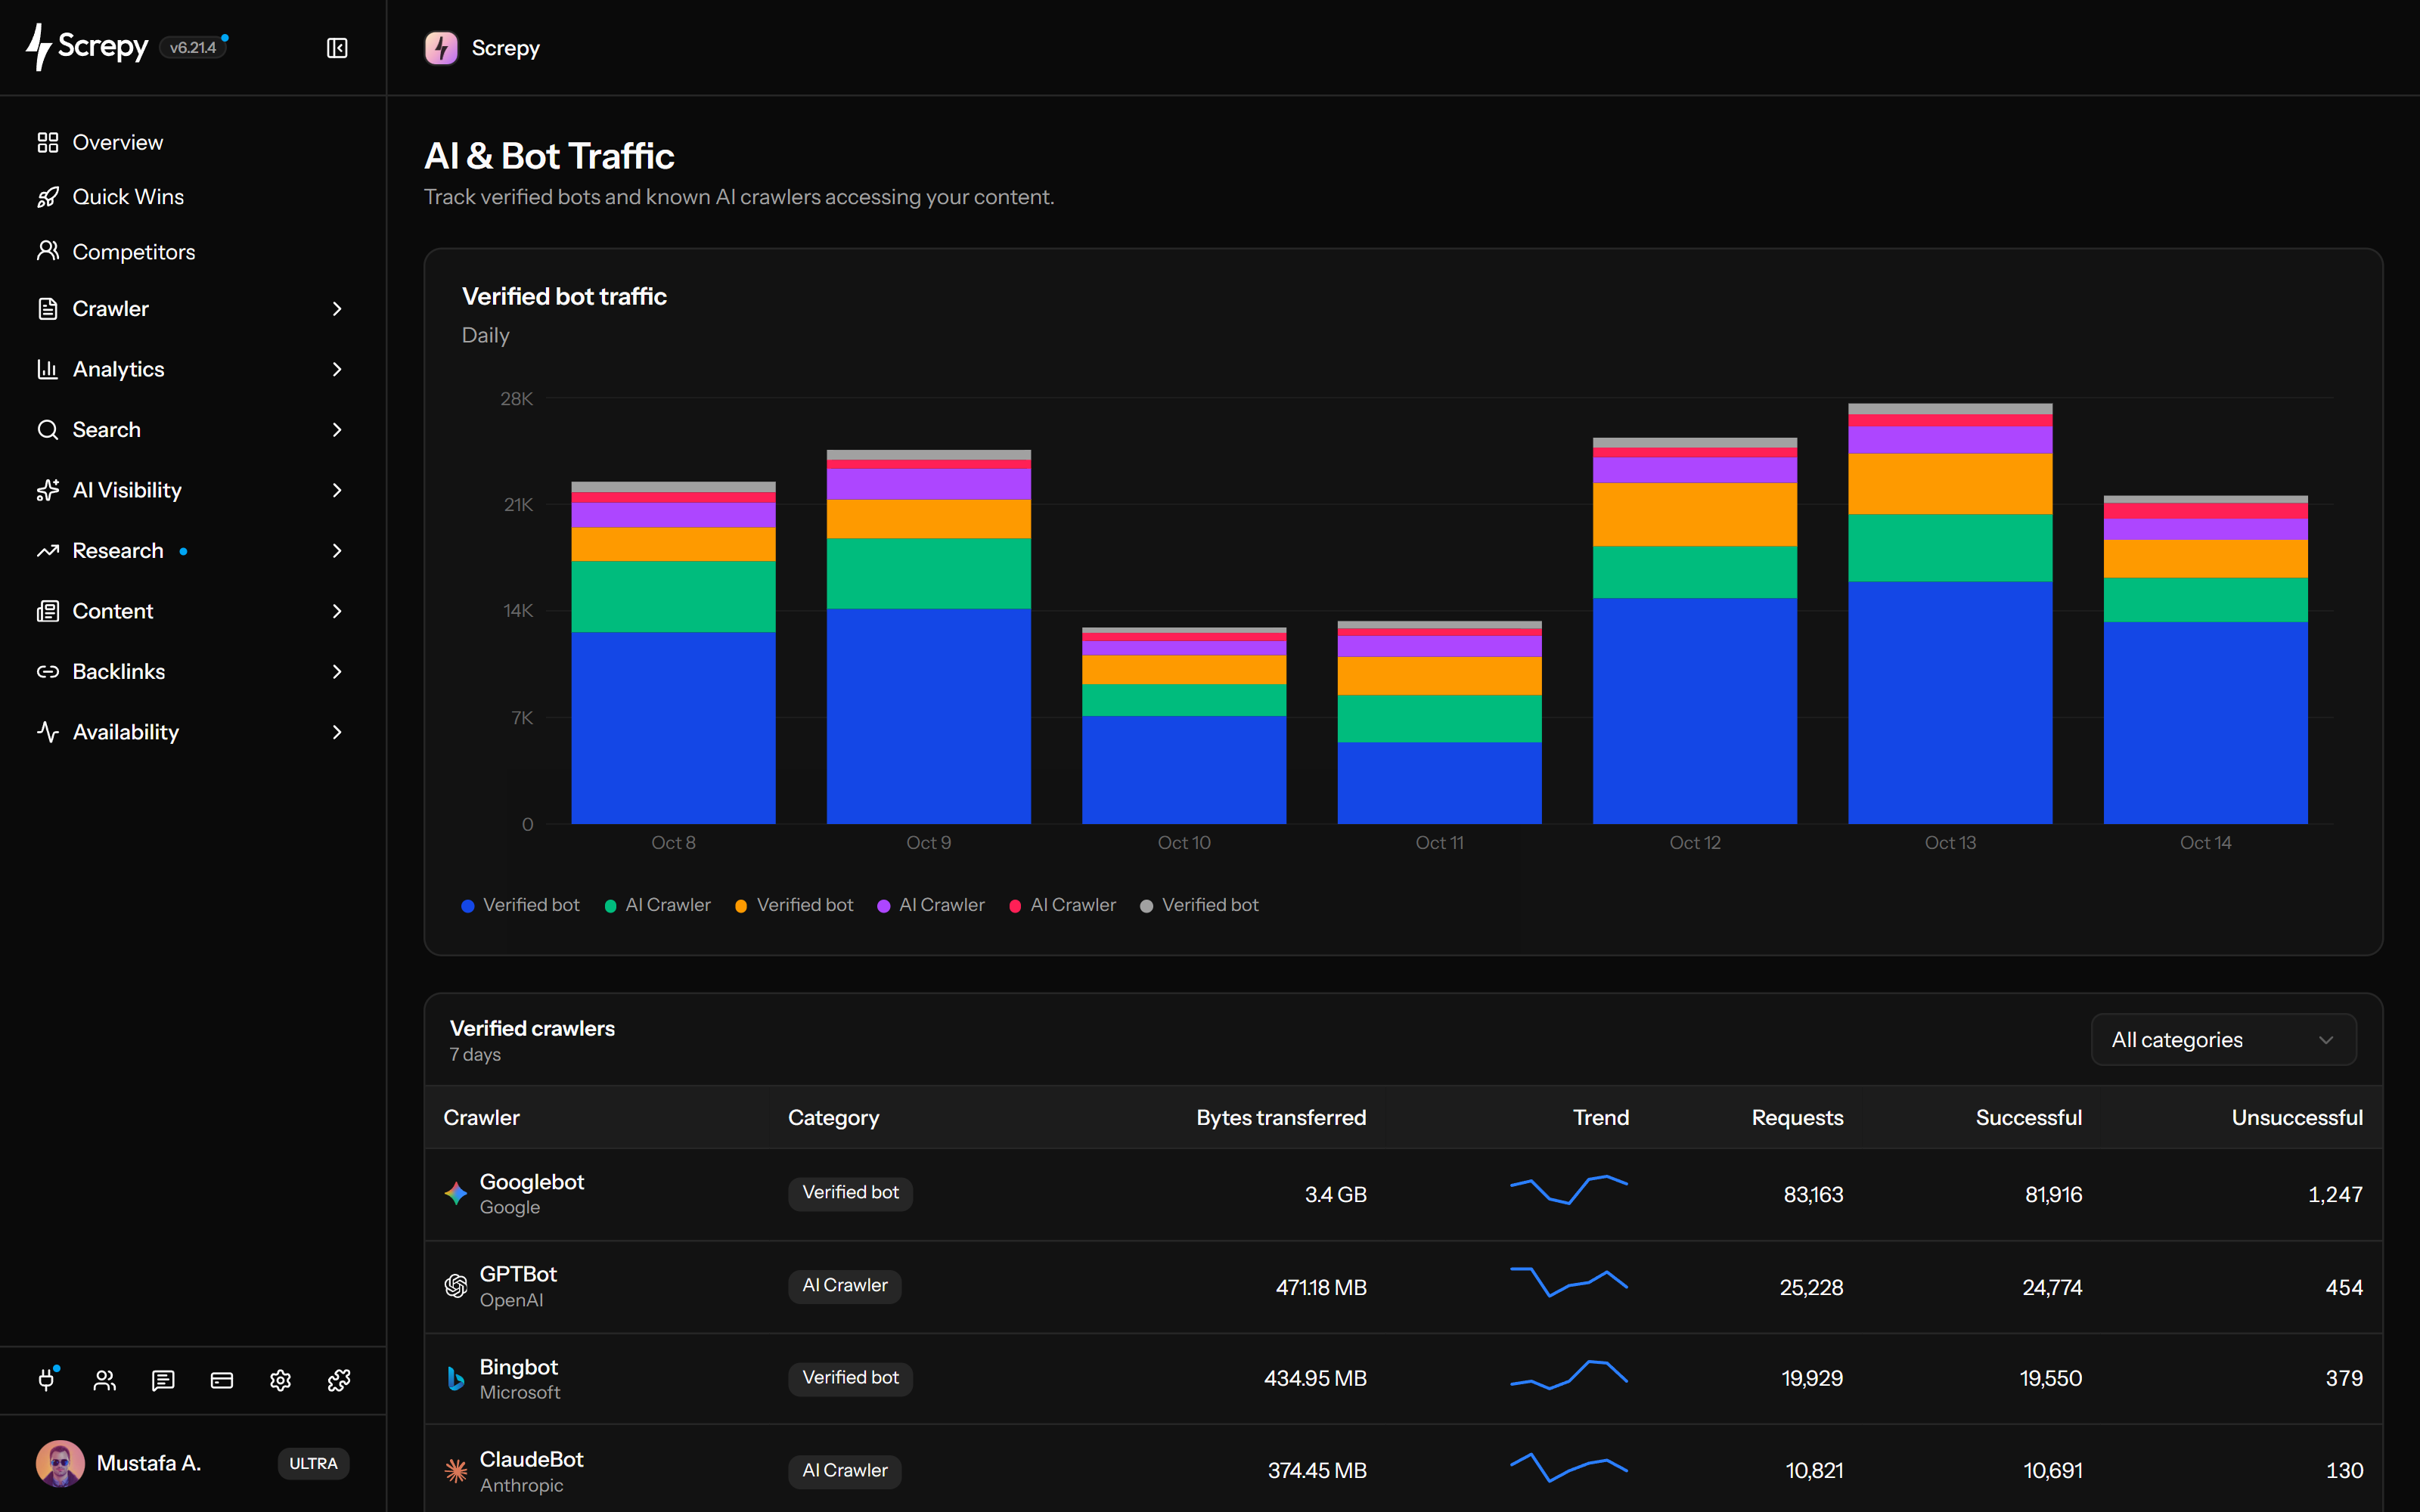Open the team members icon
Image resolution: width=2420 pixels, height=1512 pixels.
[105, 1381]
